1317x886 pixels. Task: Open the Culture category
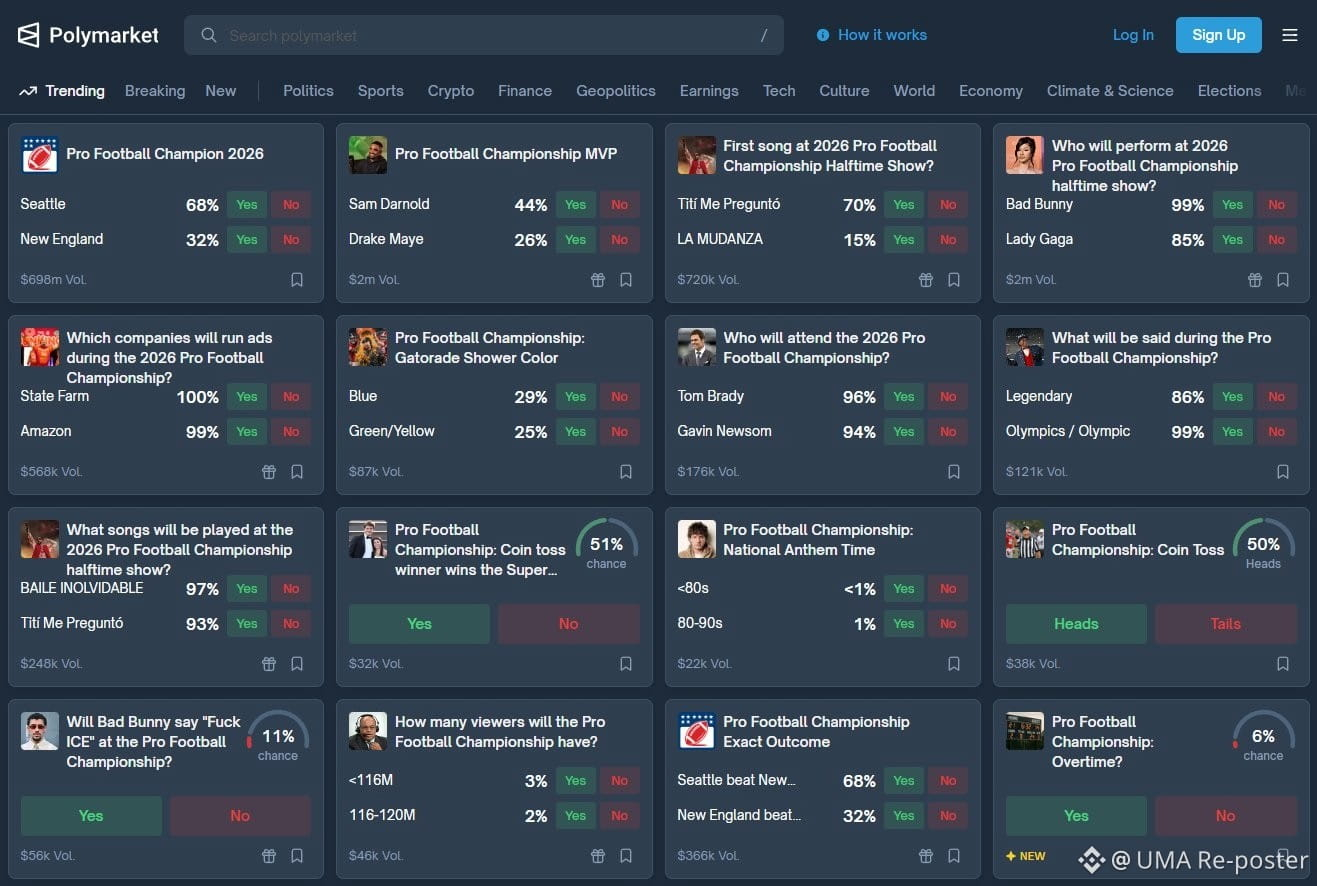pyautogui.click(x=844, y=91)
